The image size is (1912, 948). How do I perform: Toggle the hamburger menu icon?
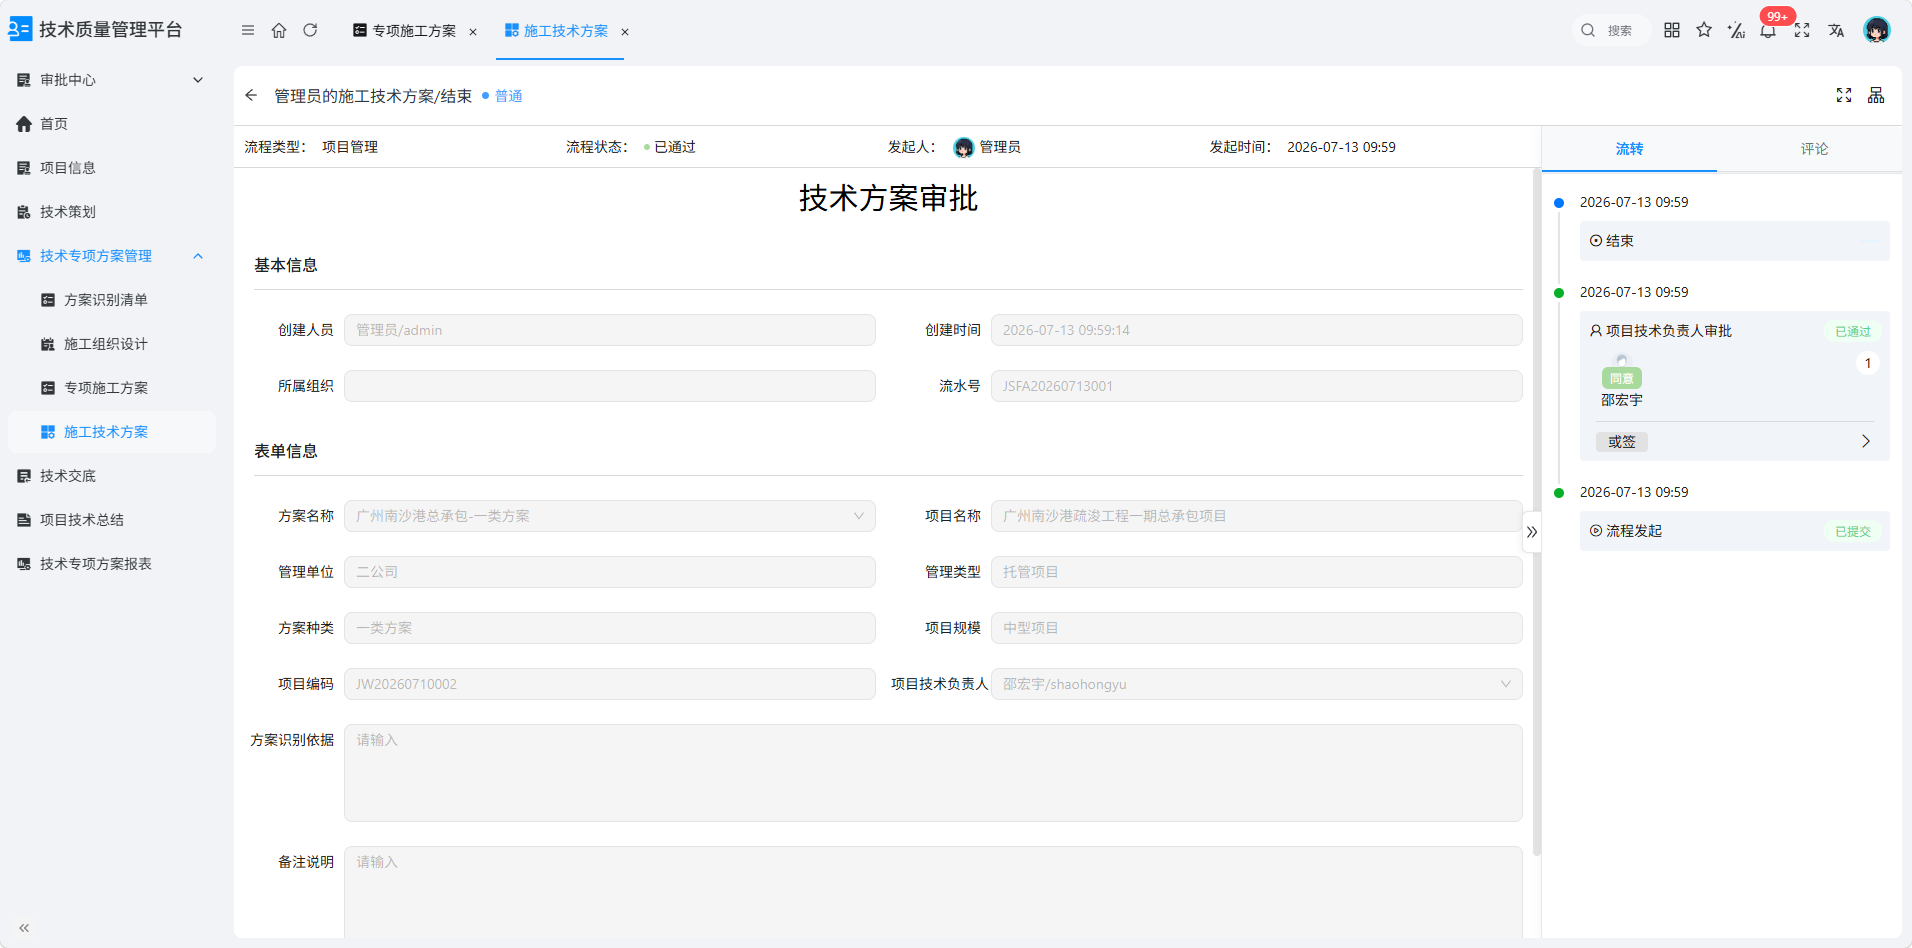(x=248, y=30)
